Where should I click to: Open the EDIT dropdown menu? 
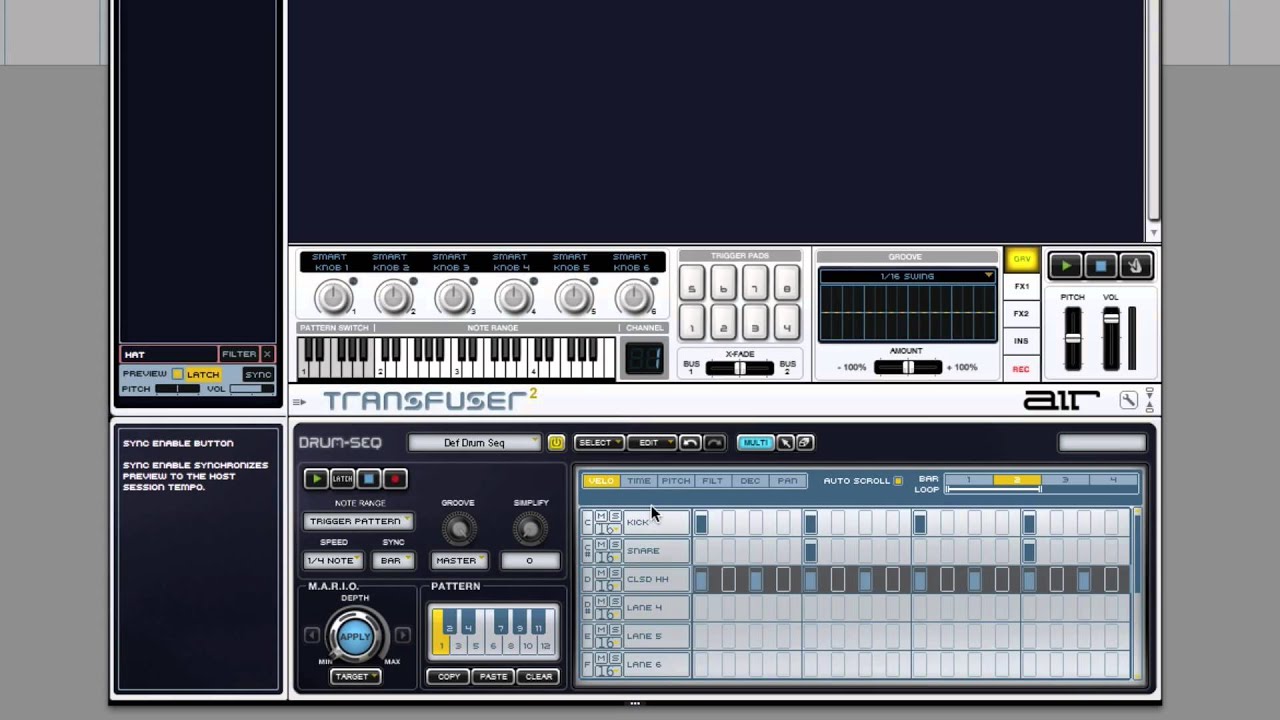652,443
